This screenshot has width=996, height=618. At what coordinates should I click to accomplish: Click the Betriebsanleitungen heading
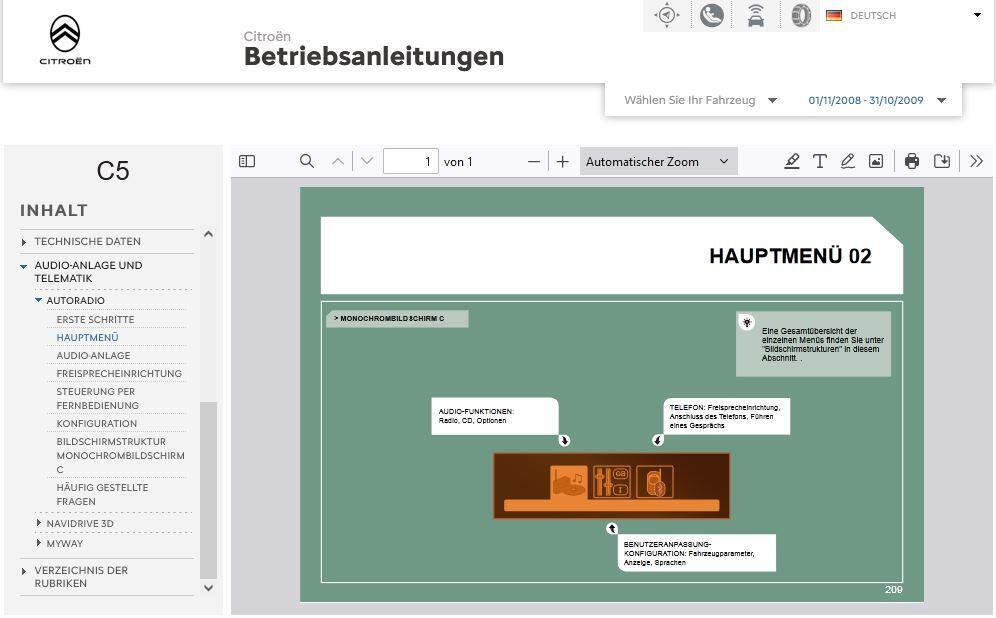tap(374, 56)
